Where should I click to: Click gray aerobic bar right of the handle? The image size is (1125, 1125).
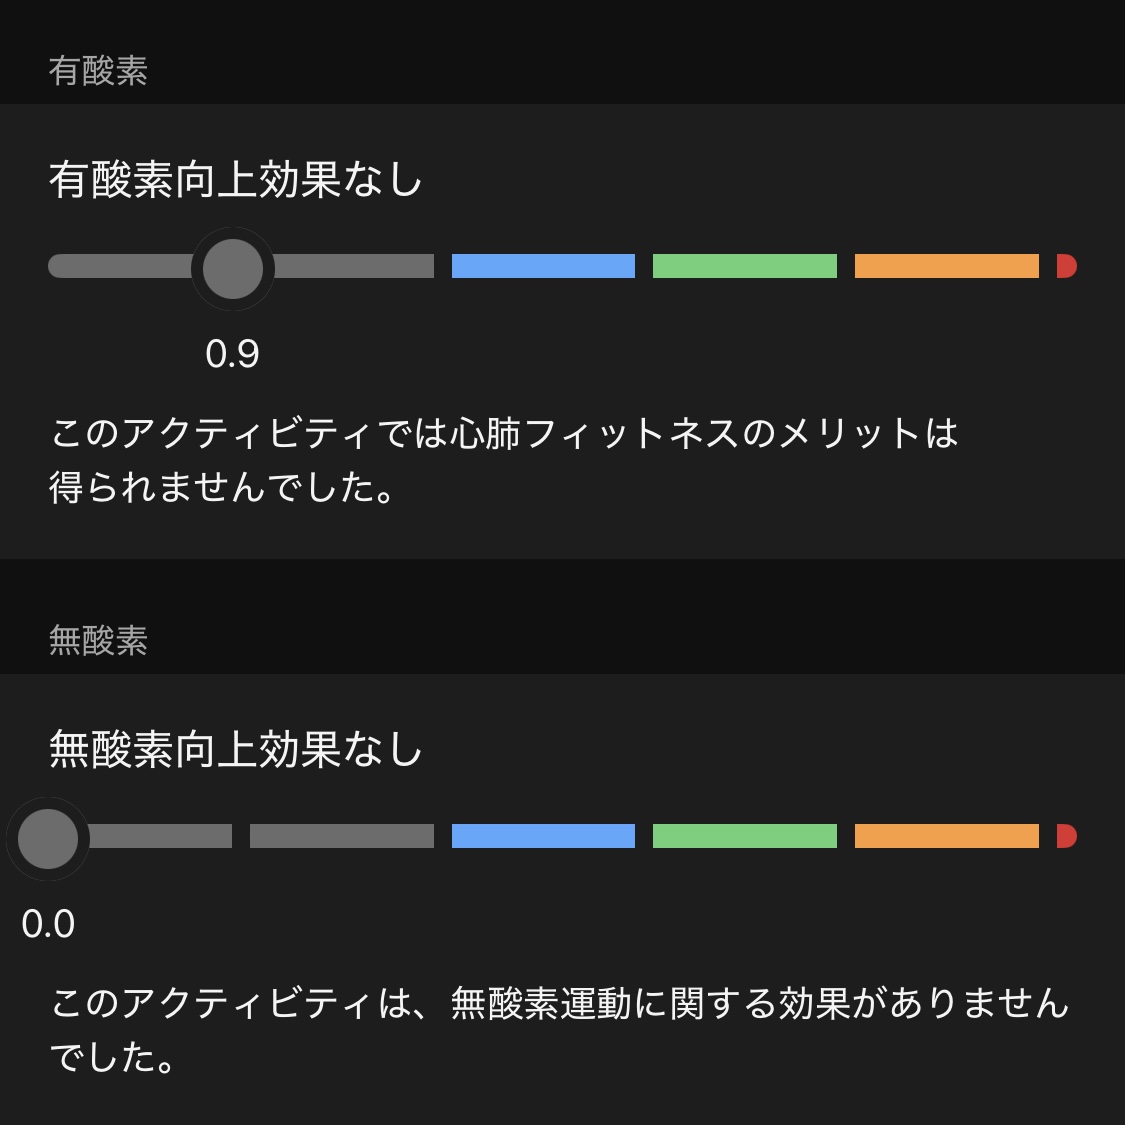354,265
